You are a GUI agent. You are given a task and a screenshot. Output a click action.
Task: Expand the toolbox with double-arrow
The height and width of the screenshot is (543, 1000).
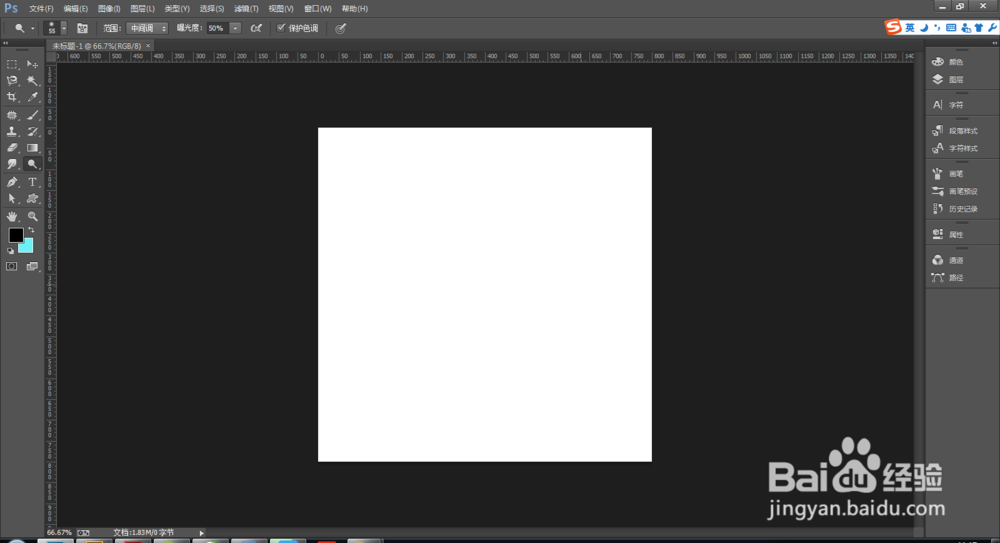[x=5, y=43]
